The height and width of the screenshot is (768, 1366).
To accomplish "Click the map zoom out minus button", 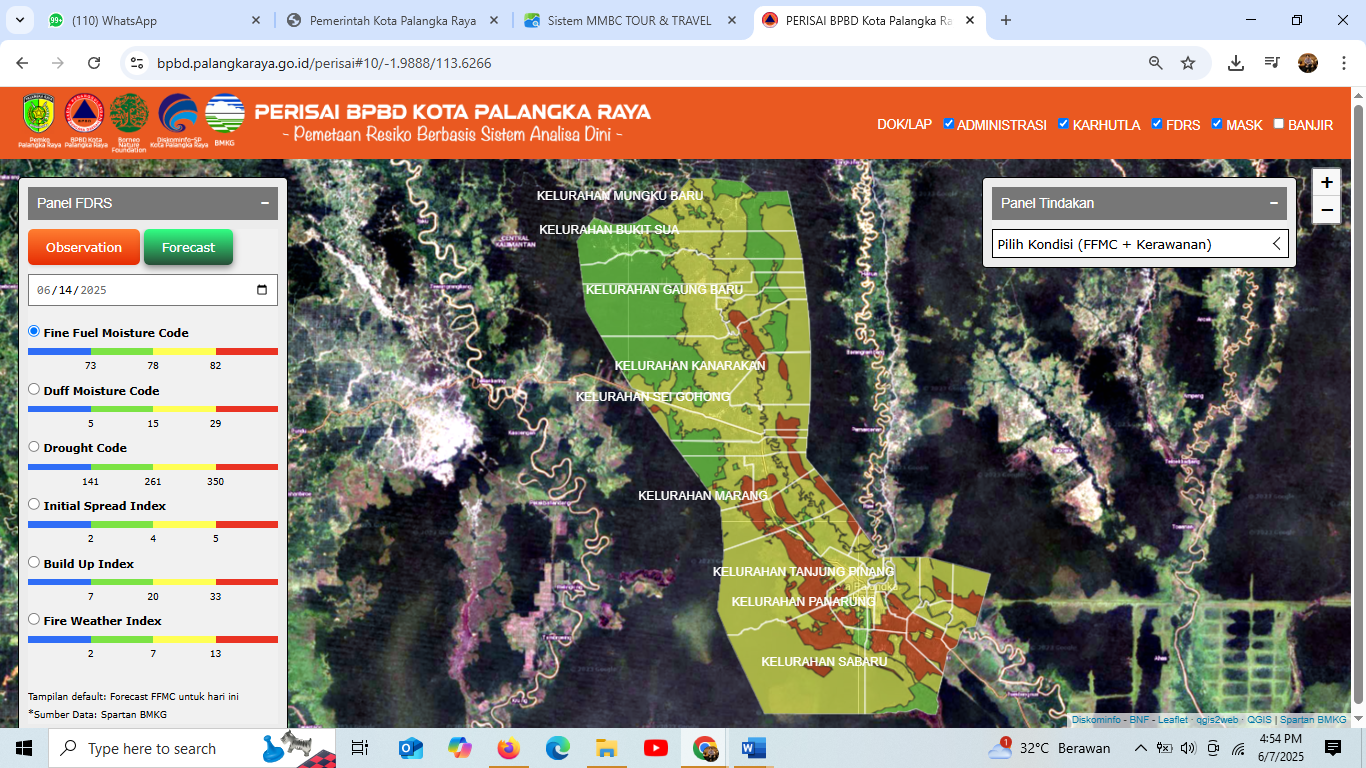I will click(1326, 210).
